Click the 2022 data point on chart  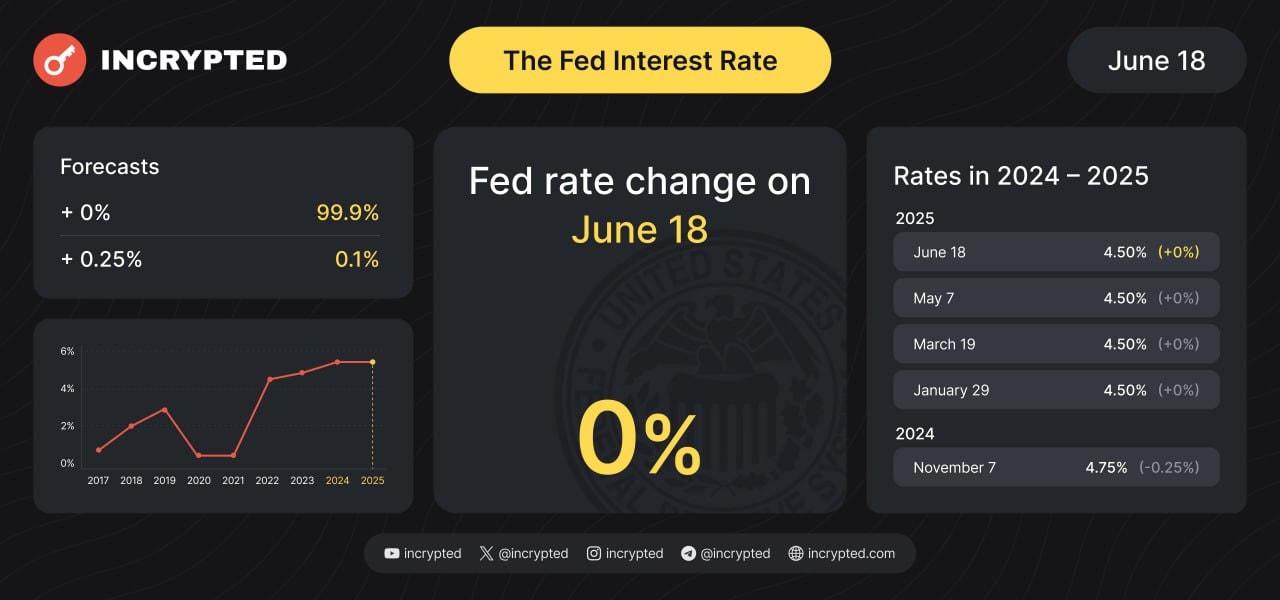click(269, 379)
